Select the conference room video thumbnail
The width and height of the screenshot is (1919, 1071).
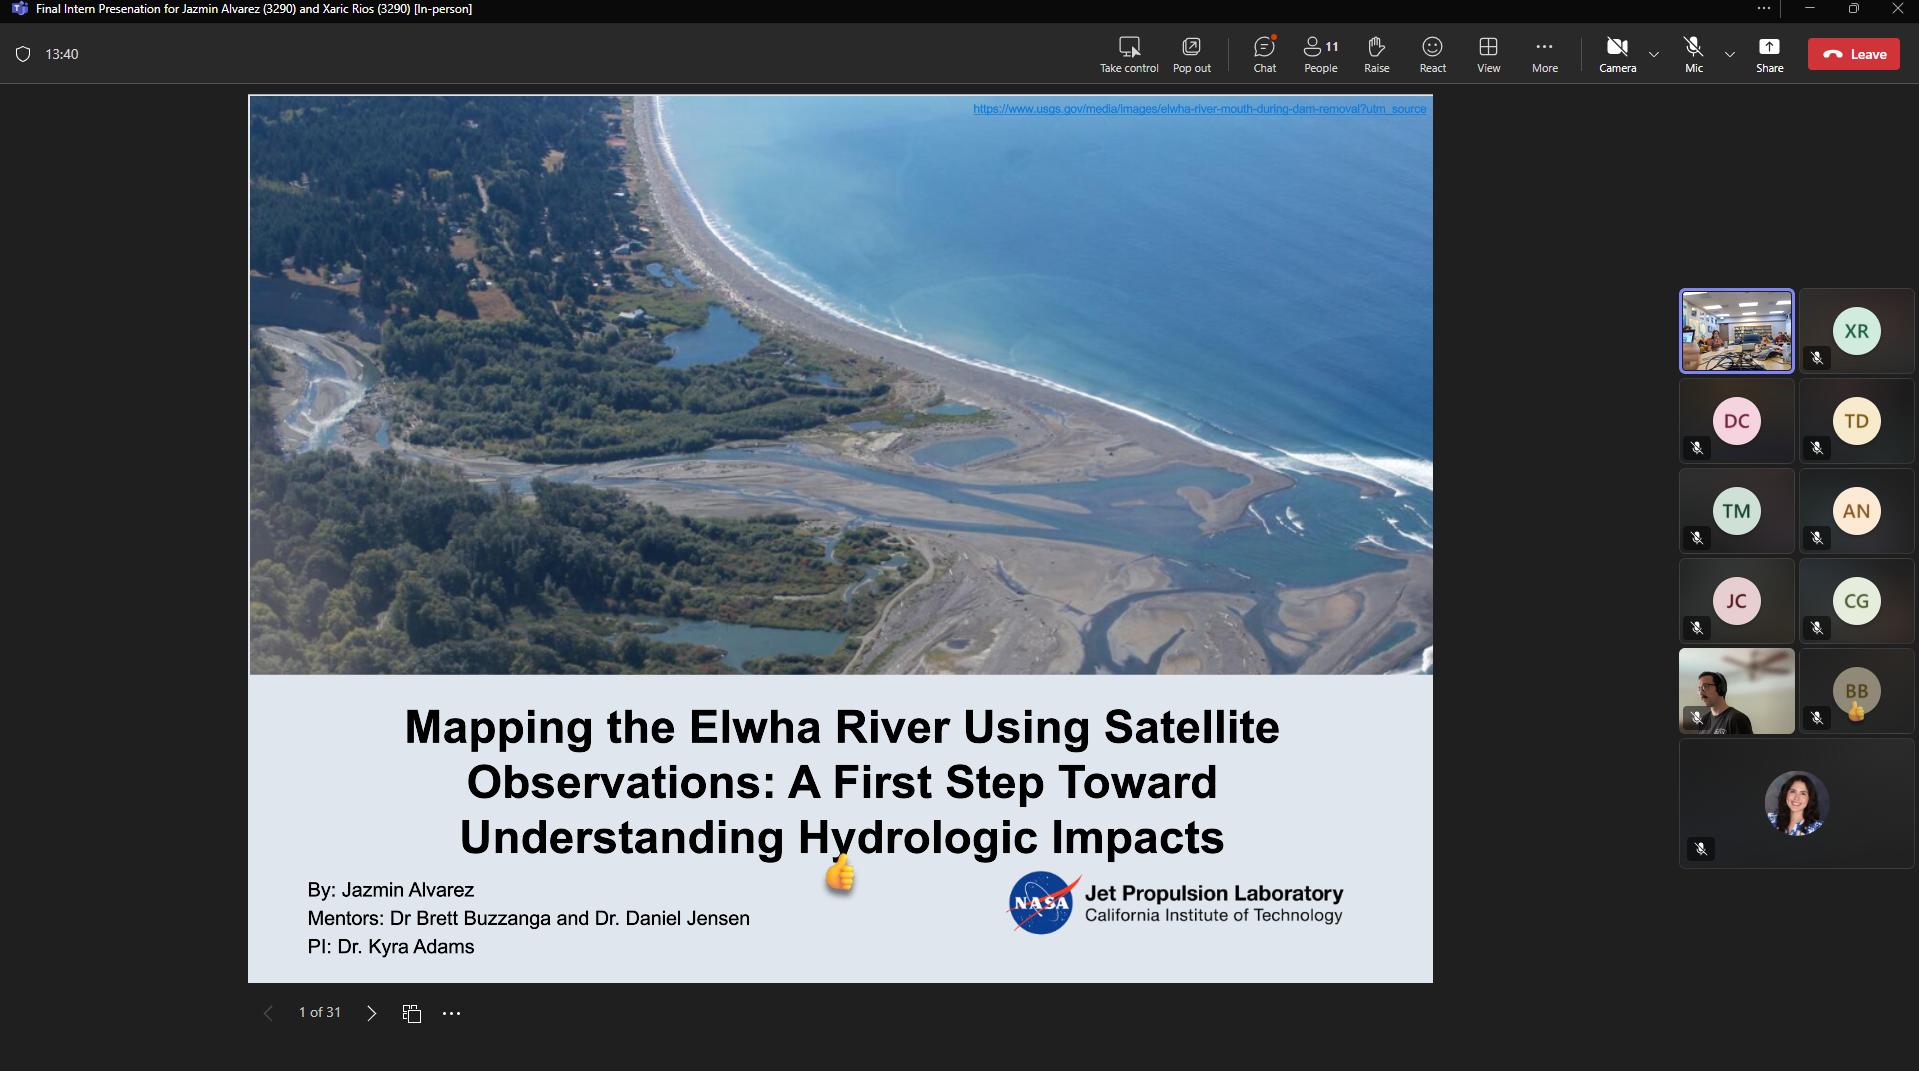pyautogui.click(x=1736, y=331)
